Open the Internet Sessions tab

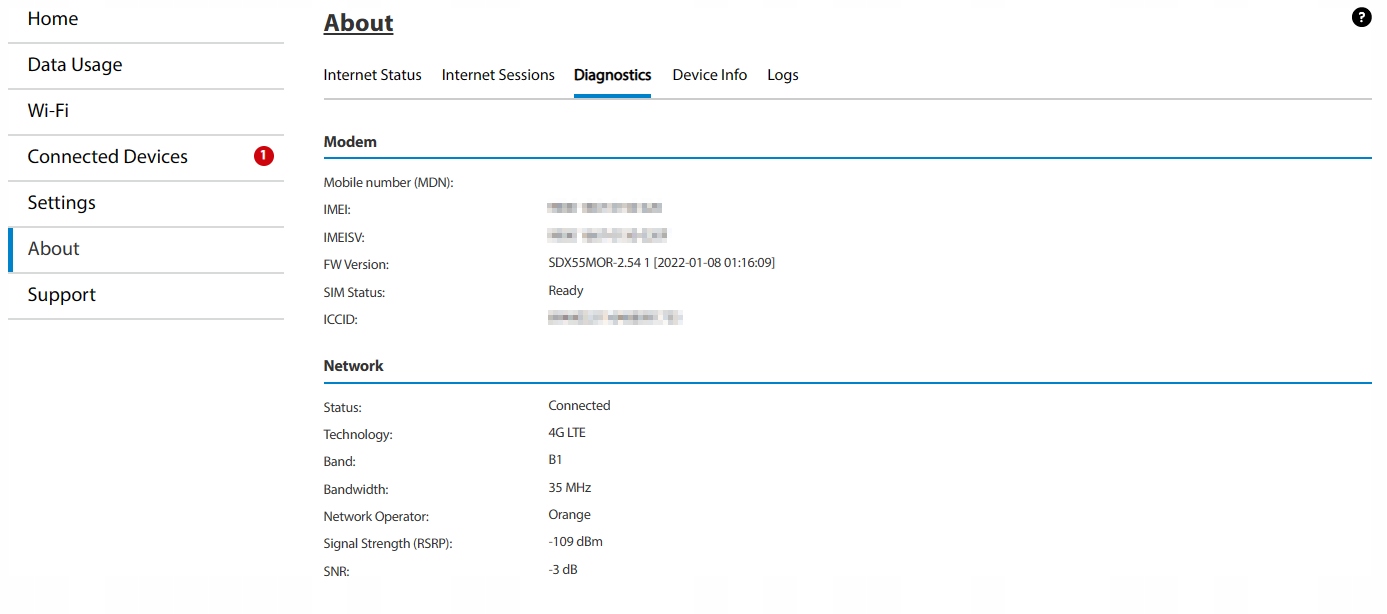[498, 75]
